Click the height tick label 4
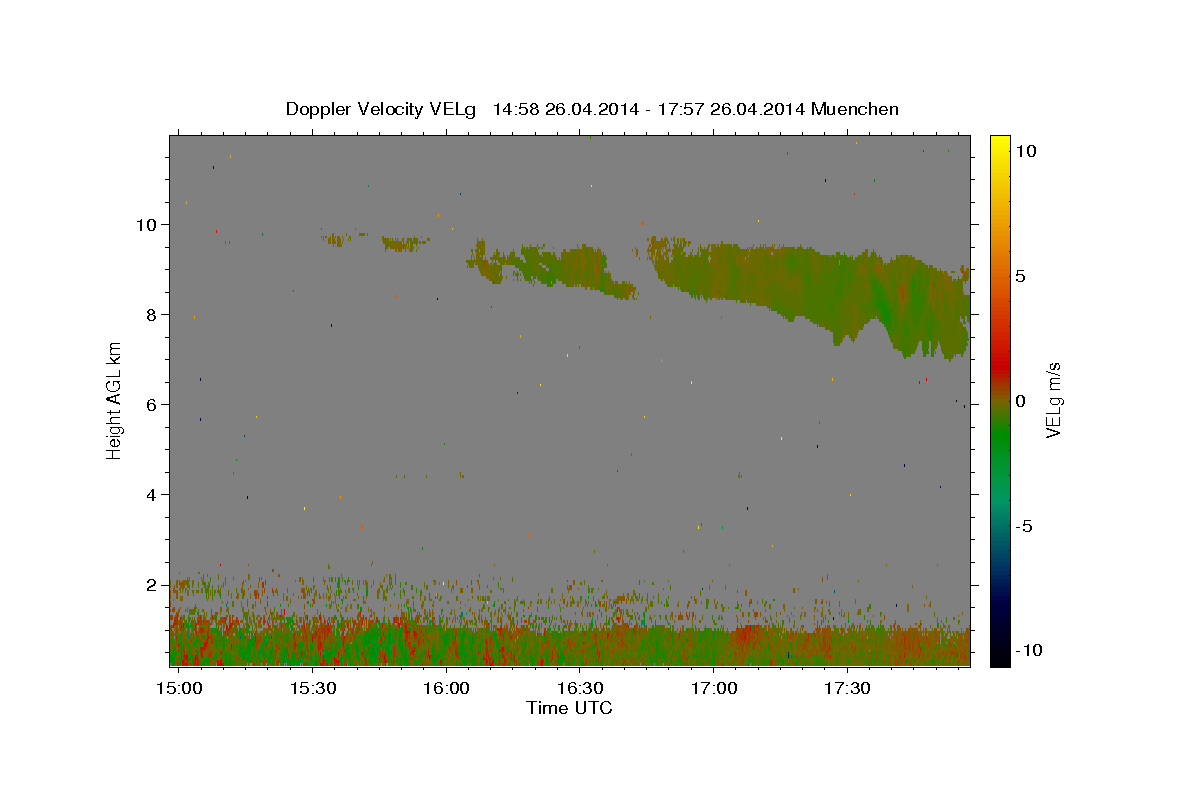This screenshot has height=800, width=1200. (x=153, y=495)
